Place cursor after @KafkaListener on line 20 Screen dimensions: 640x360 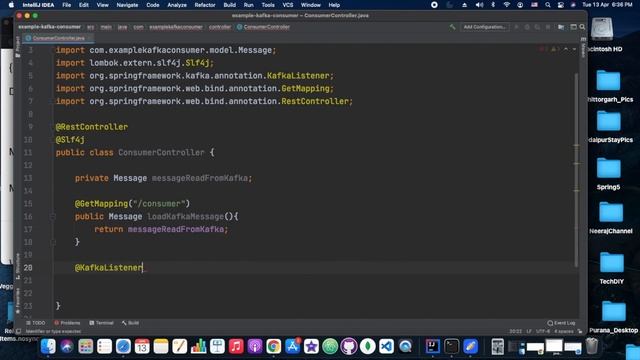click(x=143, y=268)
